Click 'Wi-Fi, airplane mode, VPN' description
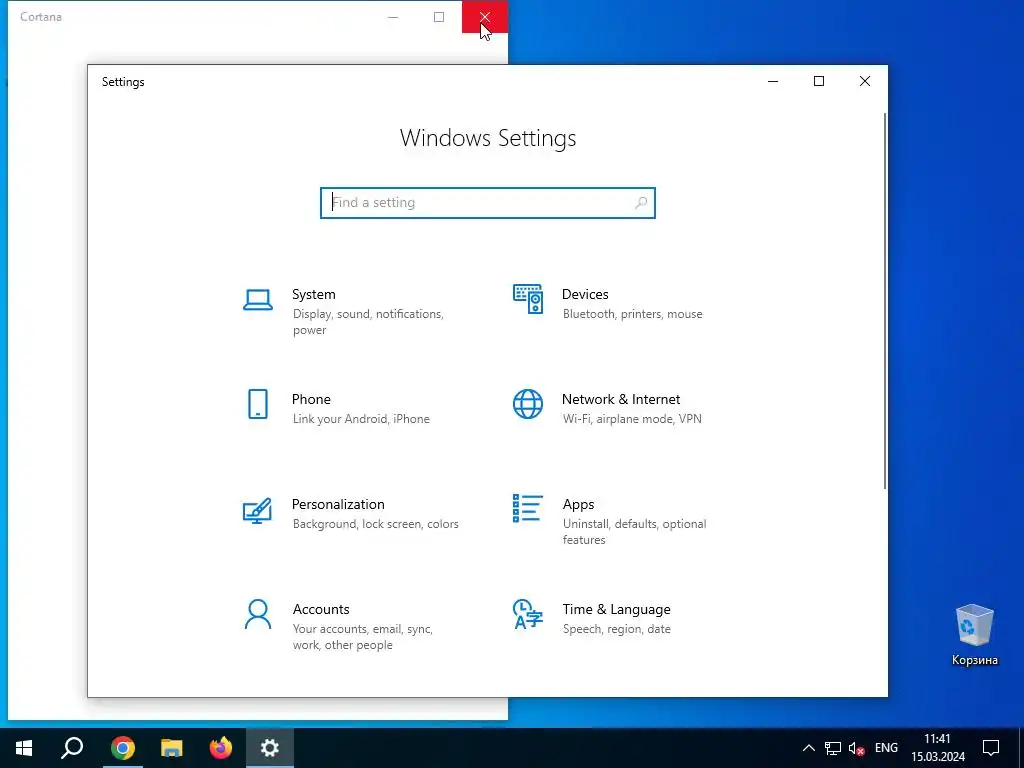The image size is (1024, 768). pos(632,419)
